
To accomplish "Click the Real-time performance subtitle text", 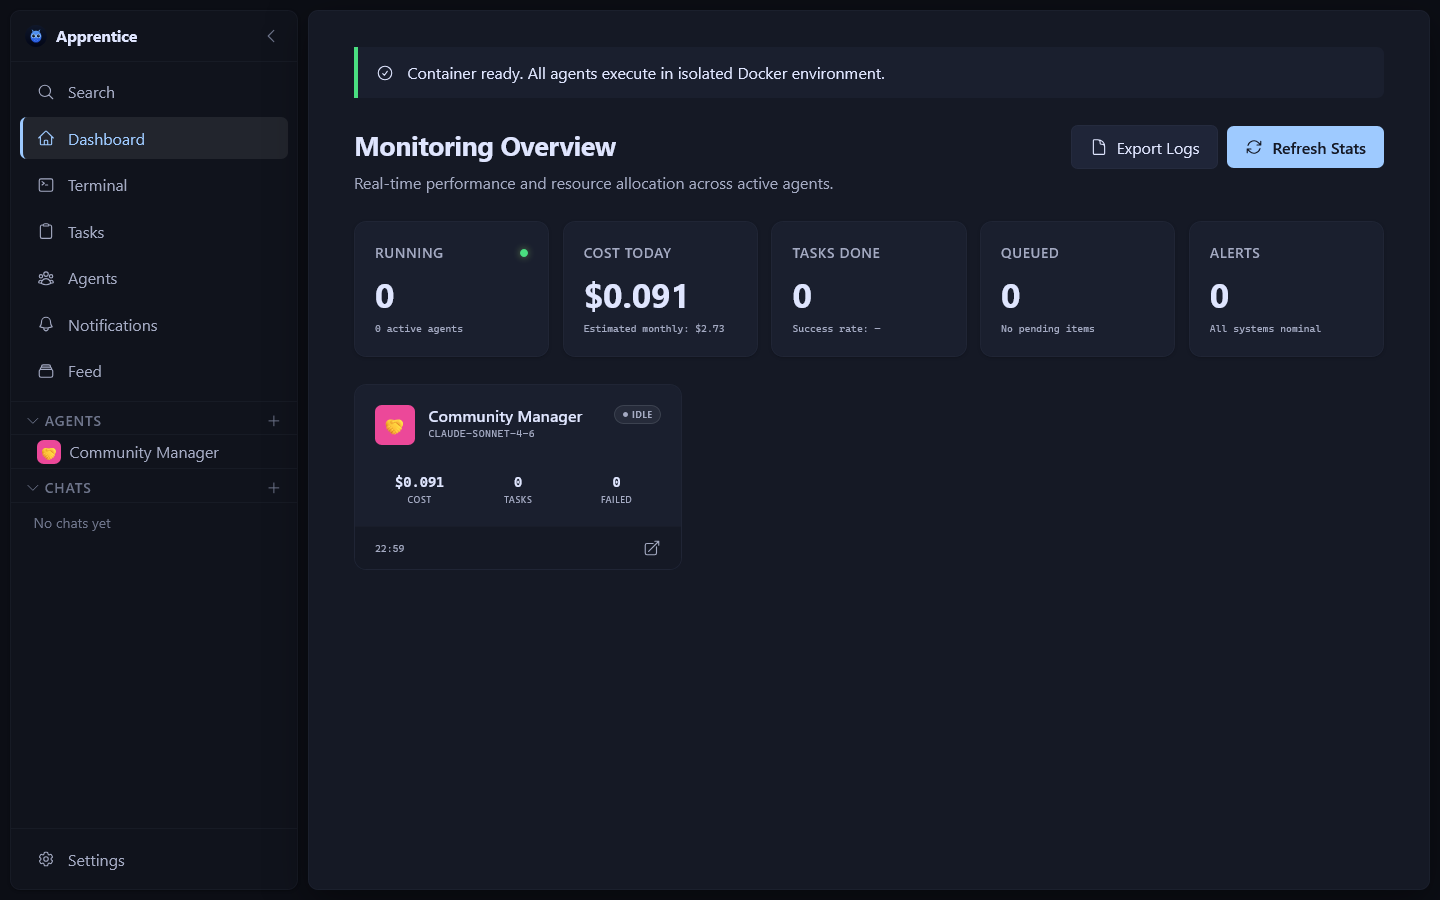I will 594,184.
